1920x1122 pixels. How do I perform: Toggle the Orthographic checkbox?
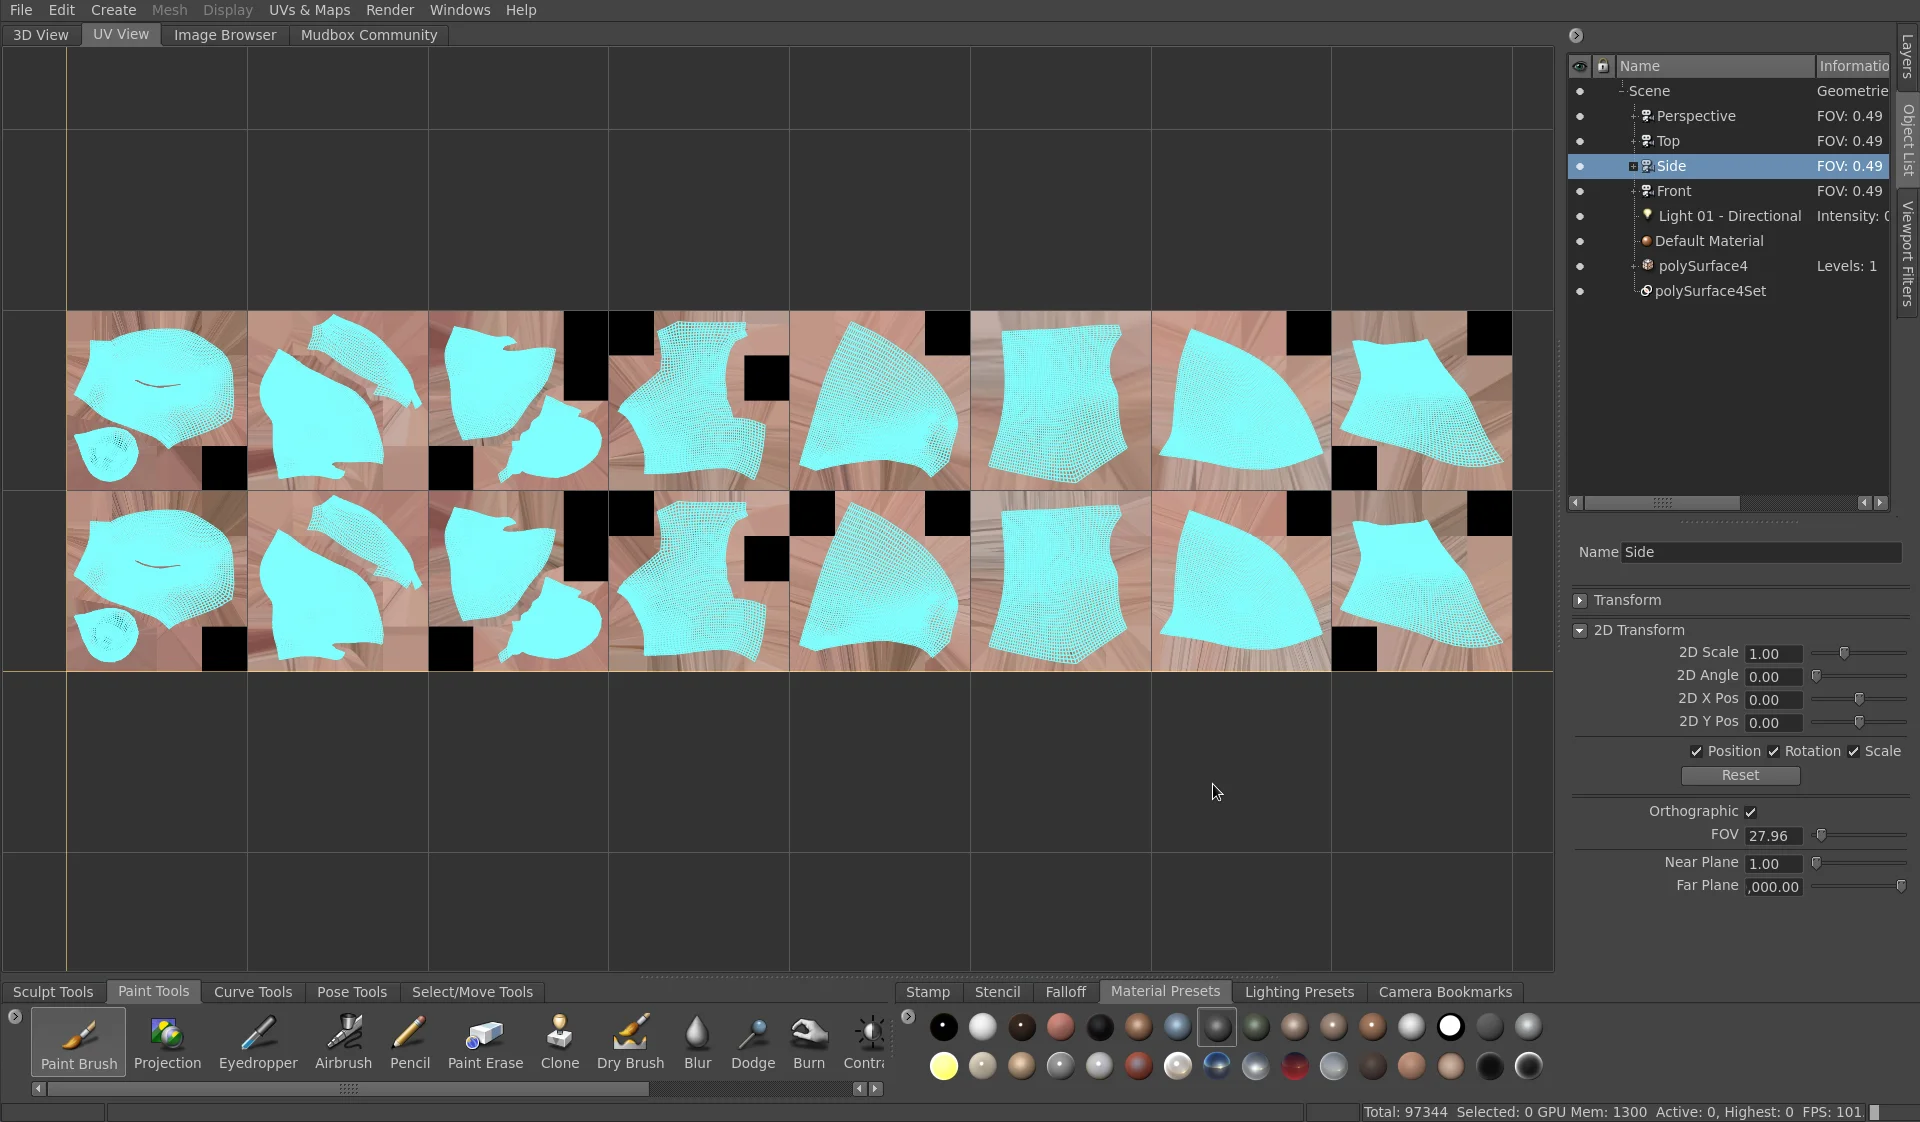(x=1750, y=812)
